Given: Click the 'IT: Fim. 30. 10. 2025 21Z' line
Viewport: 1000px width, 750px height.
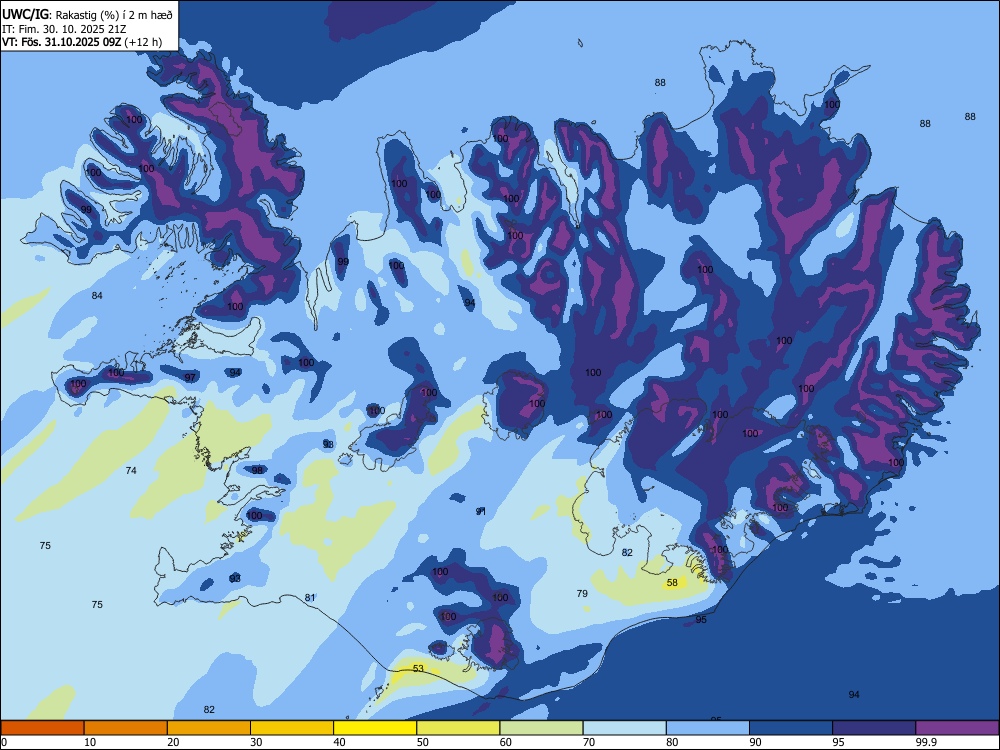Looking at the screenshot, I should [66, 29].
